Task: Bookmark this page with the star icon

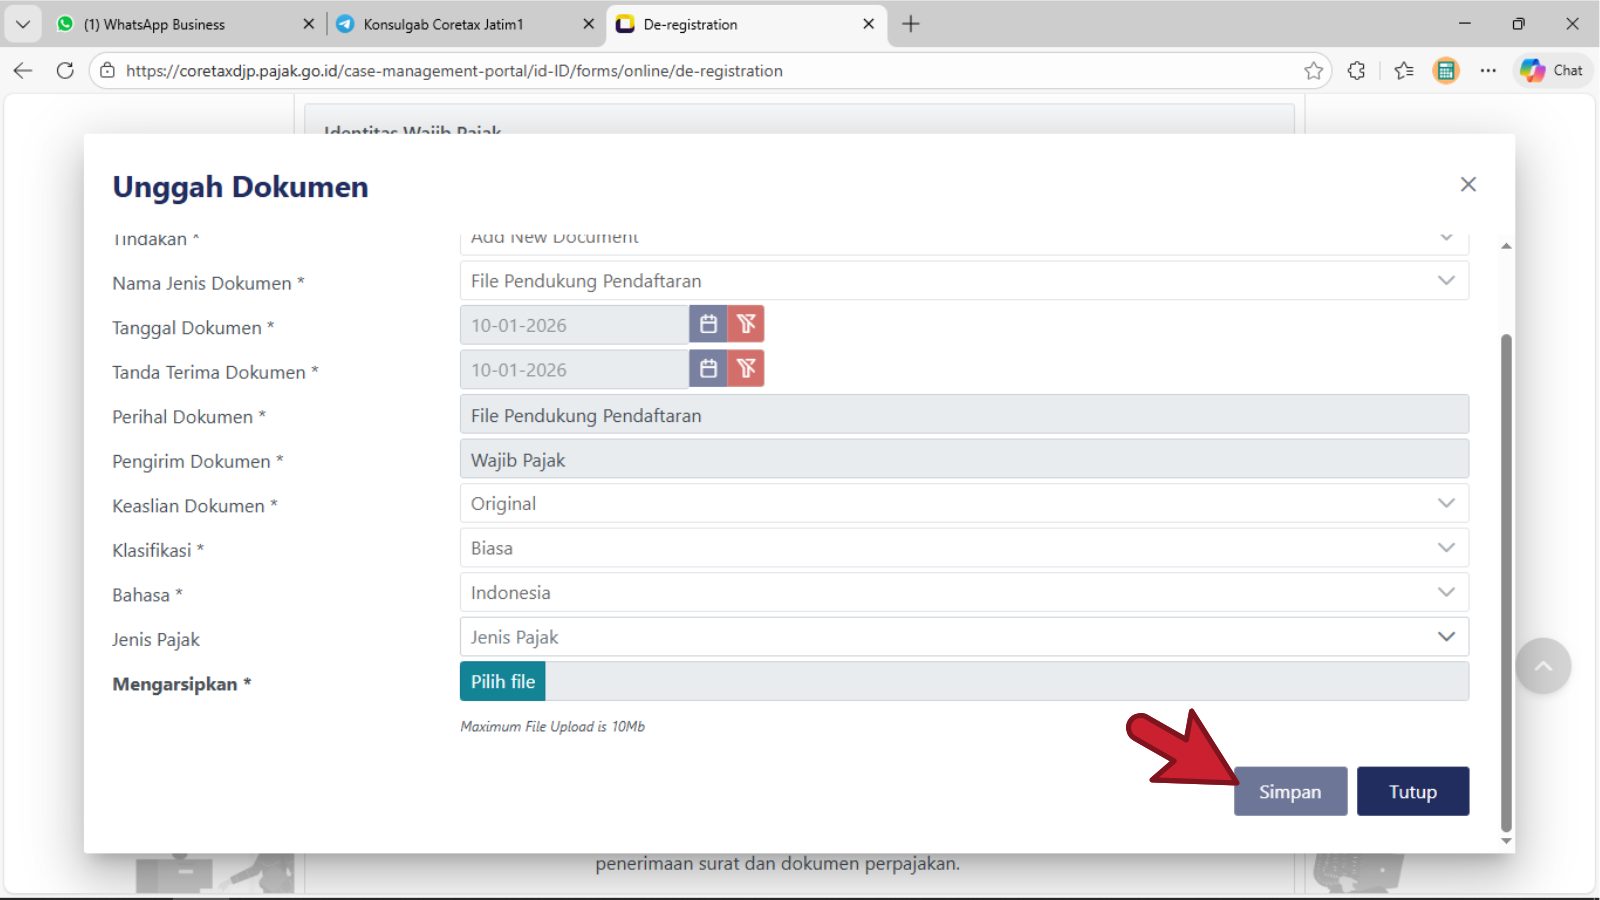Action: pyautogui.click(x=1313, y=71)
